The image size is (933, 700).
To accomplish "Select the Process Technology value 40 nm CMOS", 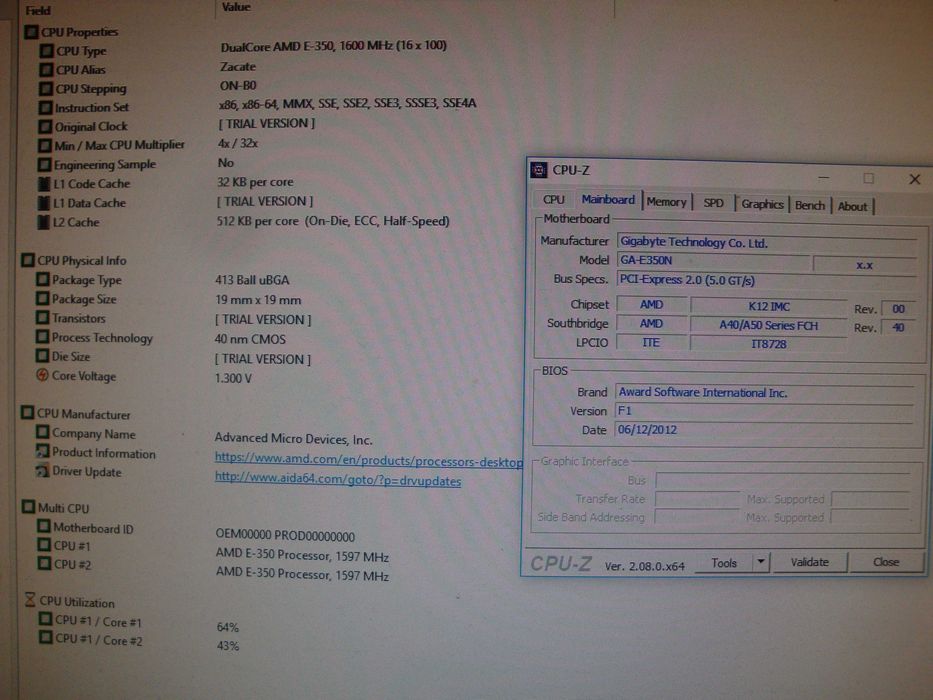I will (250, 339).
